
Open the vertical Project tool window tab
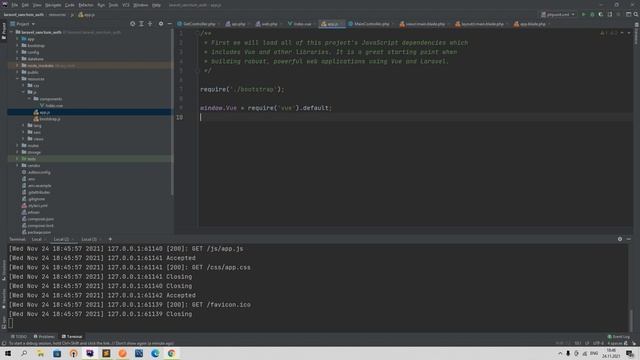pyautogui.click(x=4, y=32)
